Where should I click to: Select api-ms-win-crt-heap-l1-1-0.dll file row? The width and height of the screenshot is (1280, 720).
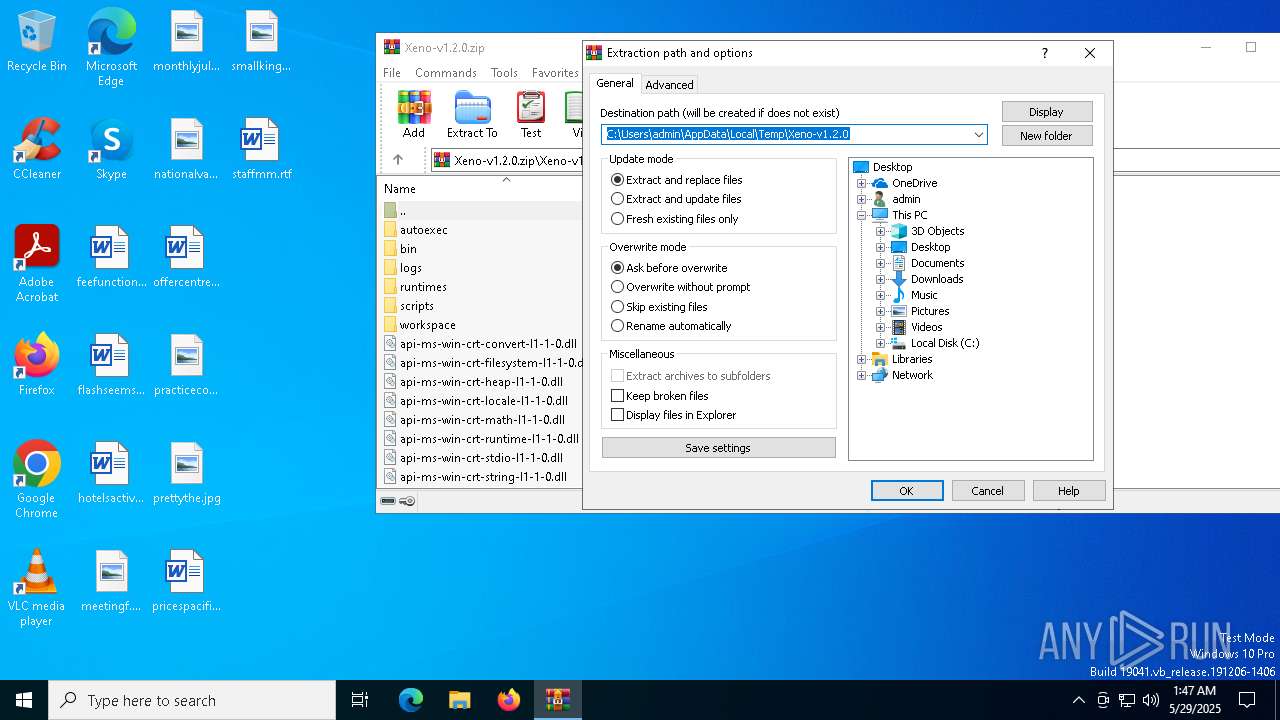coord(480,382)
